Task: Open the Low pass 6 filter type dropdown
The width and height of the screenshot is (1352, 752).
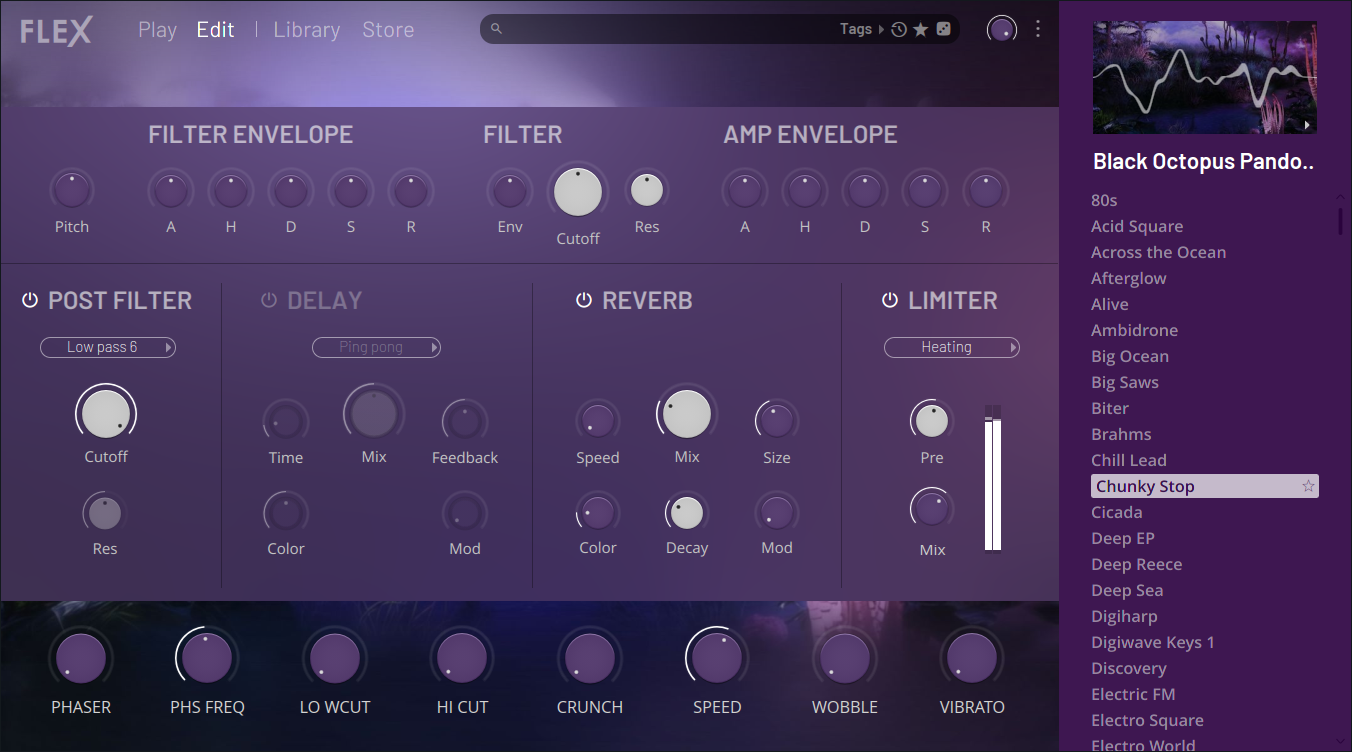Action: (x=108, y=347)
